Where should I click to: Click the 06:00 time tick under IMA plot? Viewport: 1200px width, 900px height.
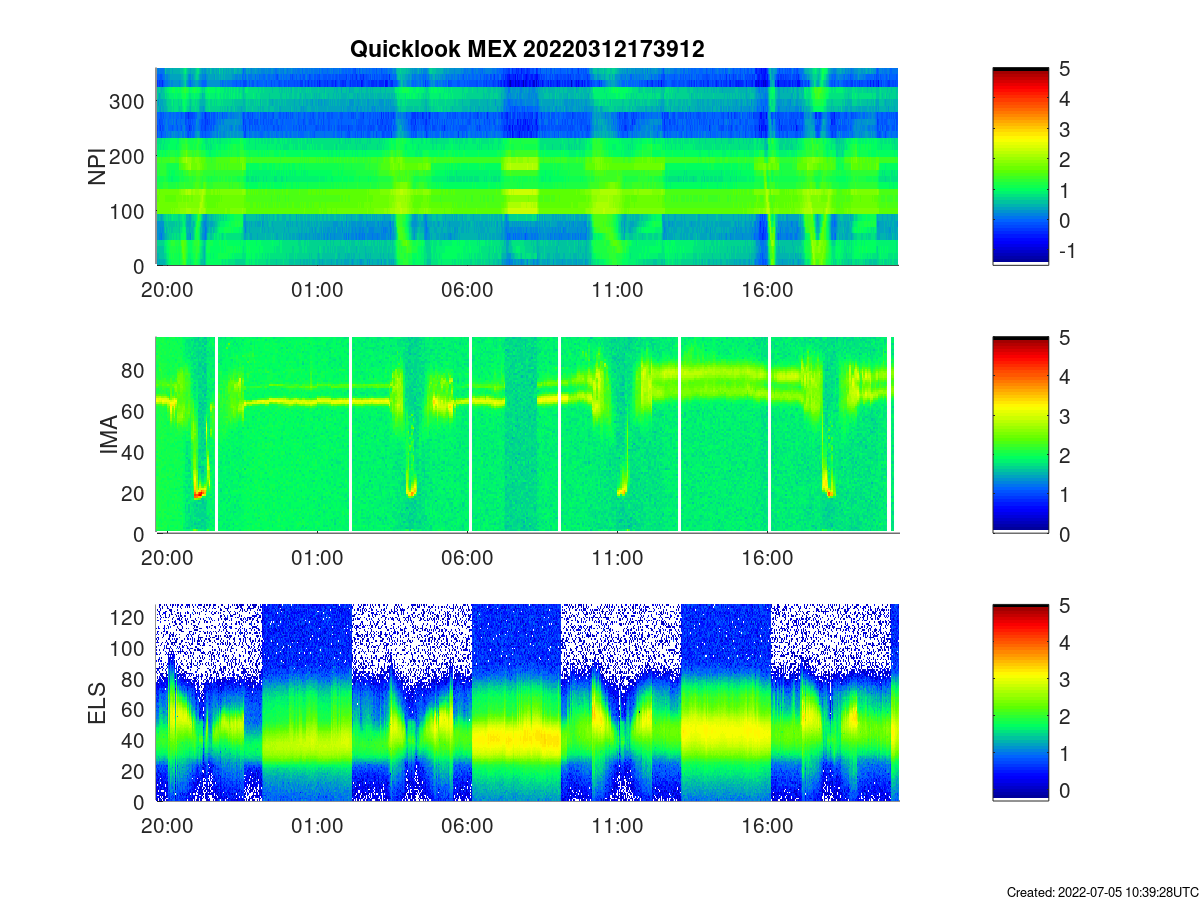coord(467,557)
